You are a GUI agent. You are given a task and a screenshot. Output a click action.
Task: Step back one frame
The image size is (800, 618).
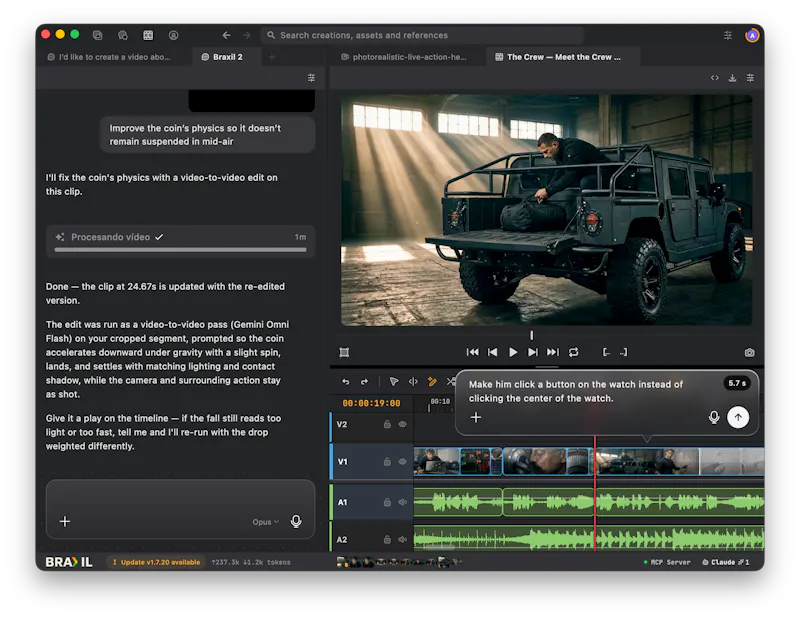pyautogui.click(x=492, y=352)
